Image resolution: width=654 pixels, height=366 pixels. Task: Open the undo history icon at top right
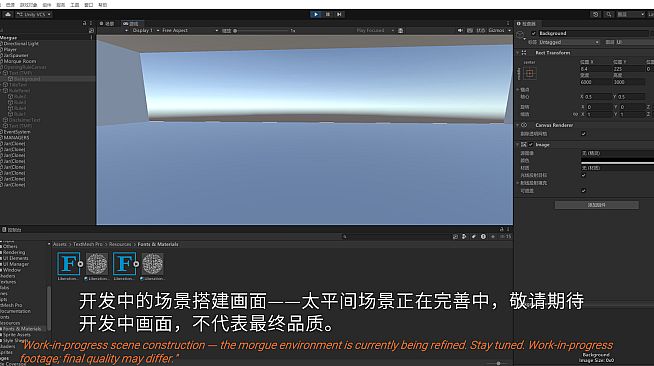click(595, 14)
